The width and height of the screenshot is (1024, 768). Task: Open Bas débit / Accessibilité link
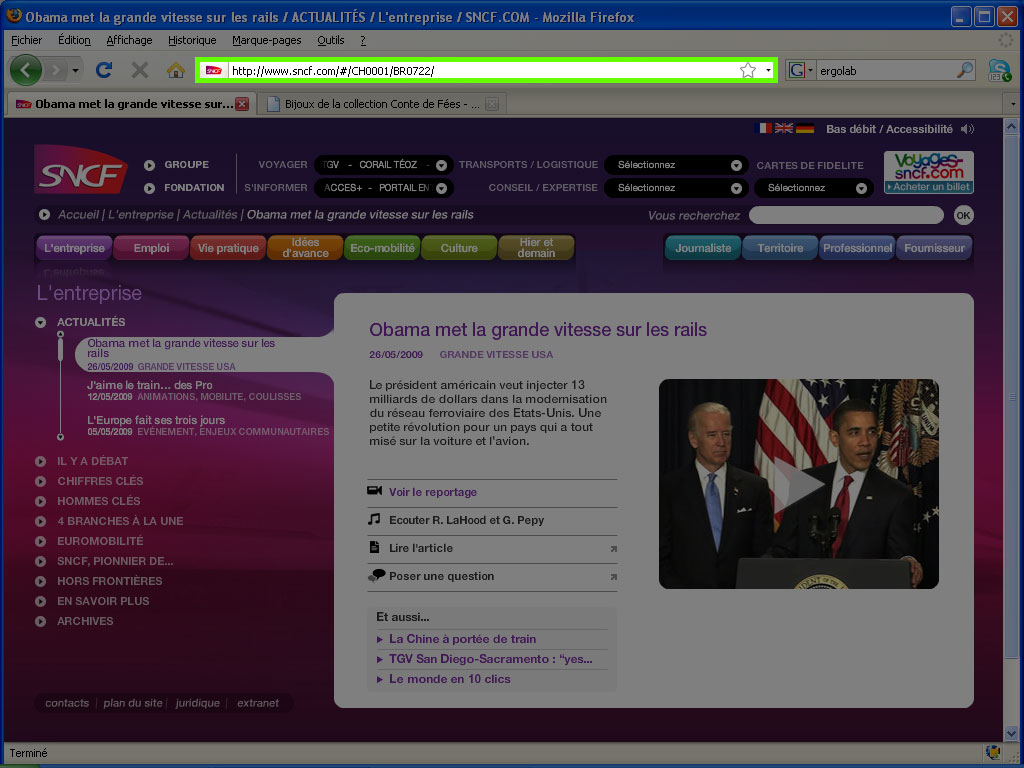coord(889,129)
